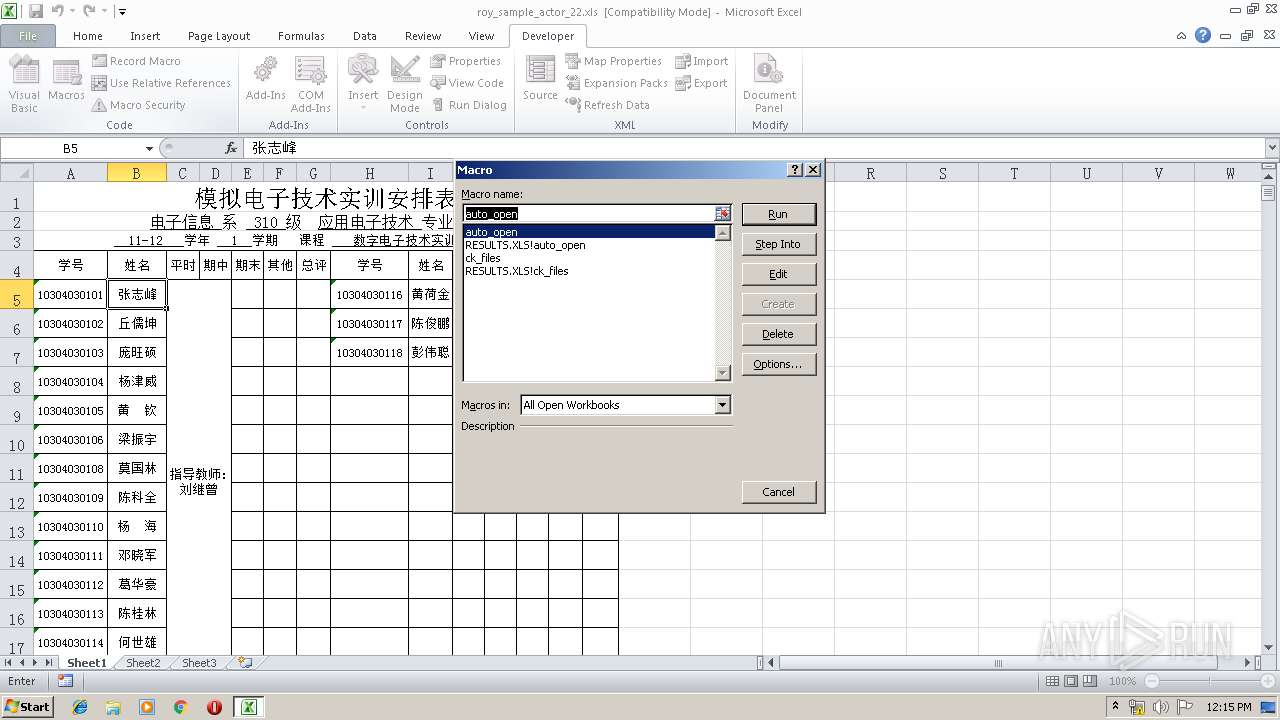
Task: Switch to the Formulas tab
Action: 301,35
